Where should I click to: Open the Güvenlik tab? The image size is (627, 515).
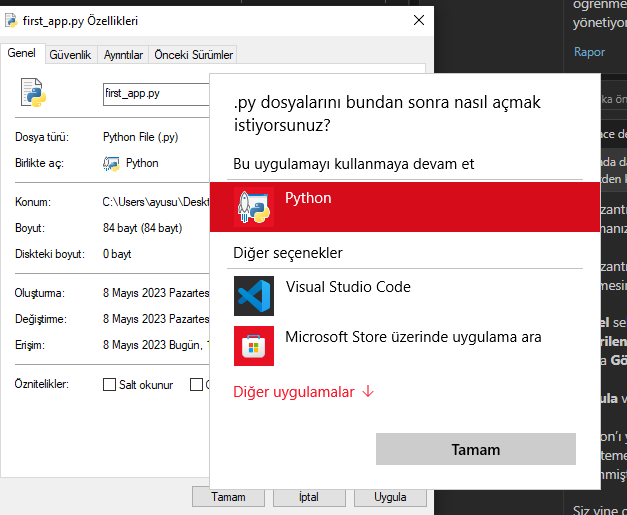pos(70,55)
